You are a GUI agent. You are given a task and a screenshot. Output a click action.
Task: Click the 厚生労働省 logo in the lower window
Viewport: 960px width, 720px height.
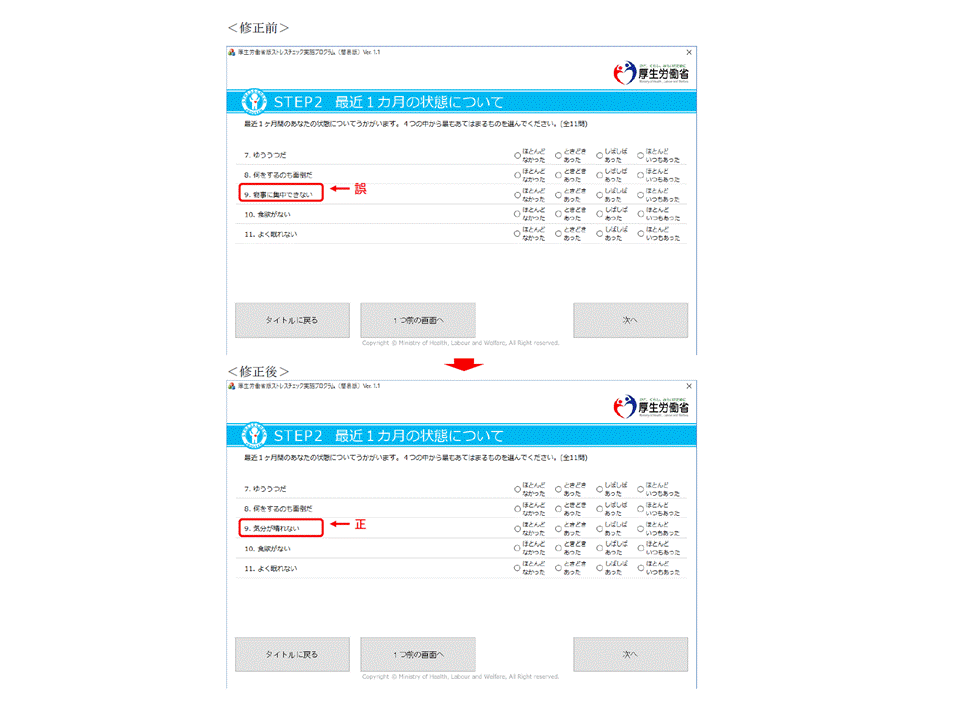point(654,406)
